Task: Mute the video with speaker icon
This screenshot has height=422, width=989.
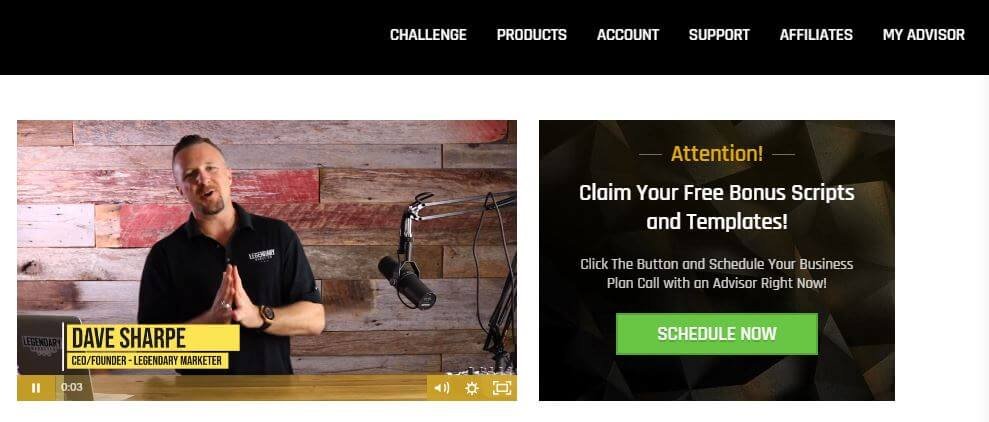Action: [x=442, y=388]
